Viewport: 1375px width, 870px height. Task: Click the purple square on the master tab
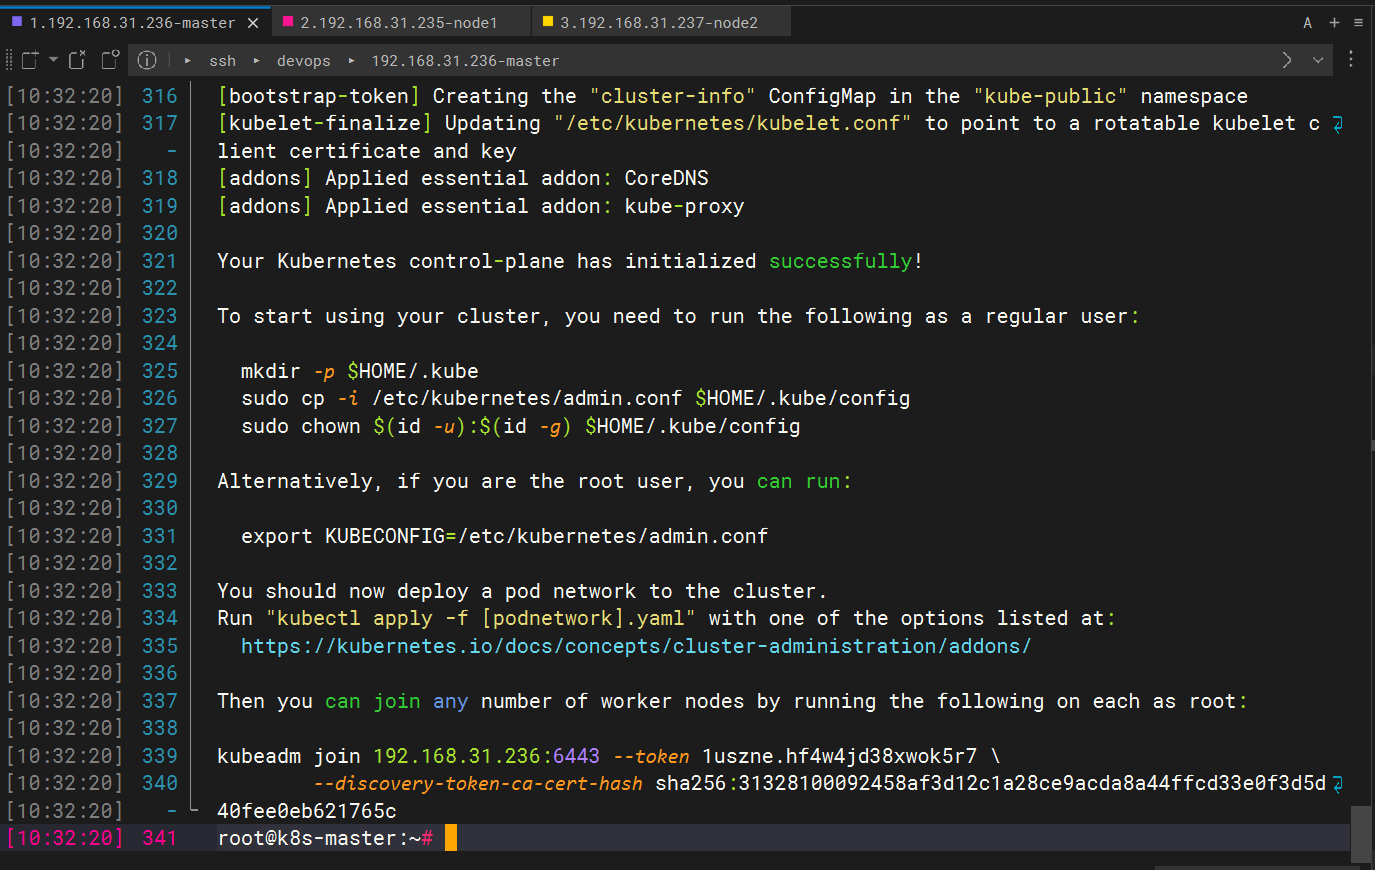click(17, 21)
